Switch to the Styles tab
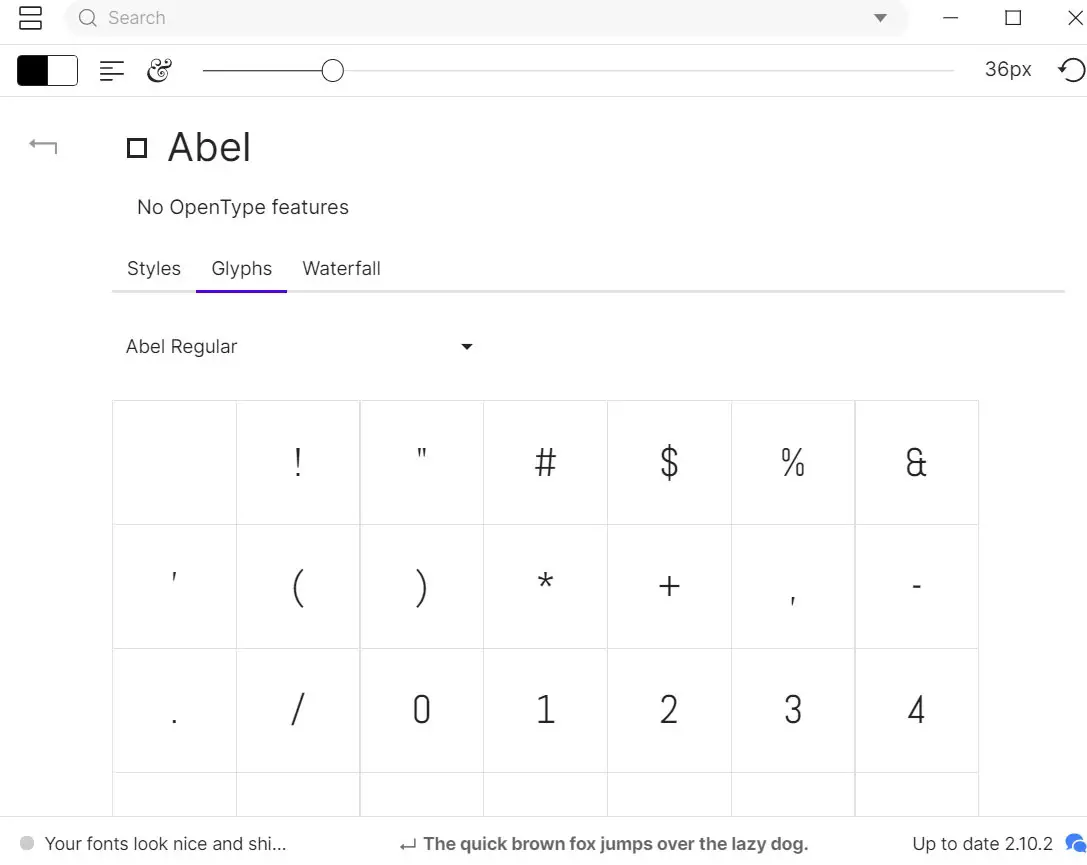1087x865 pixels. coord(154,269)
